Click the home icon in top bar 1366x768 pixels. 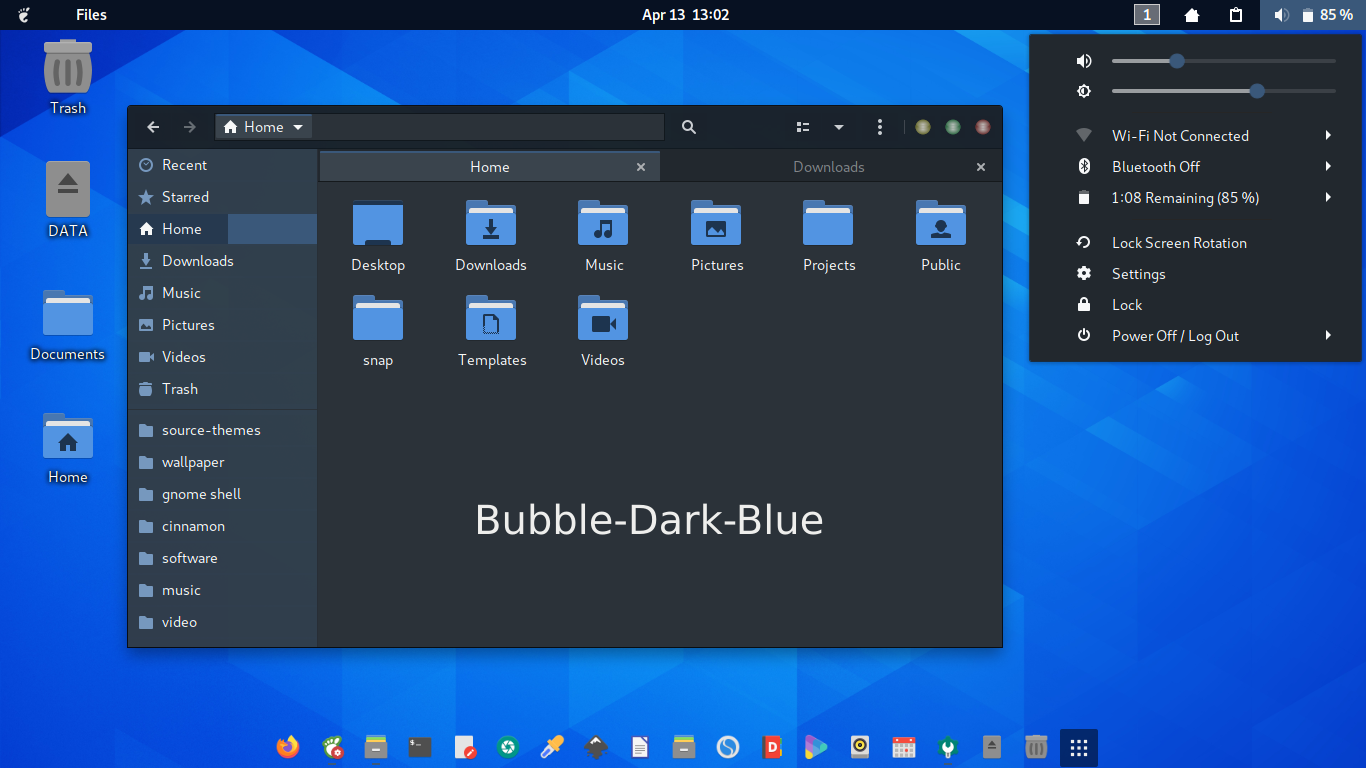(1192, 15)
